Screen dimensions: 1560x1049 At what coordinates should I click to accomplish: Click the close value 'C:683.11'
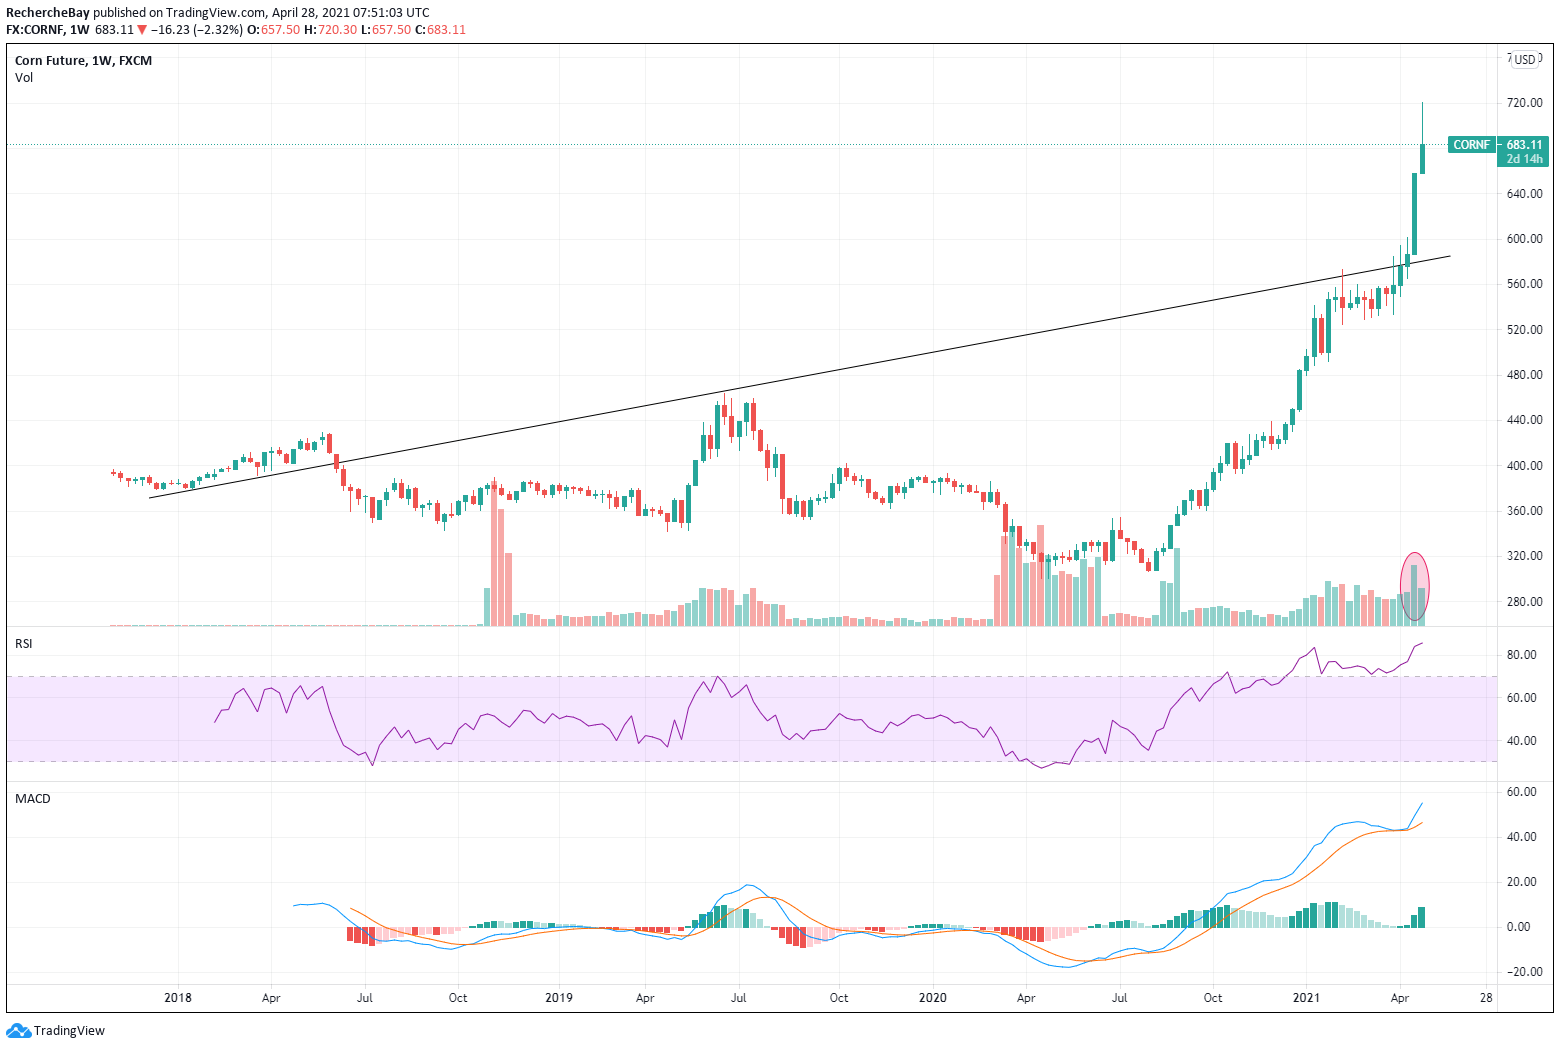point(440,30)
